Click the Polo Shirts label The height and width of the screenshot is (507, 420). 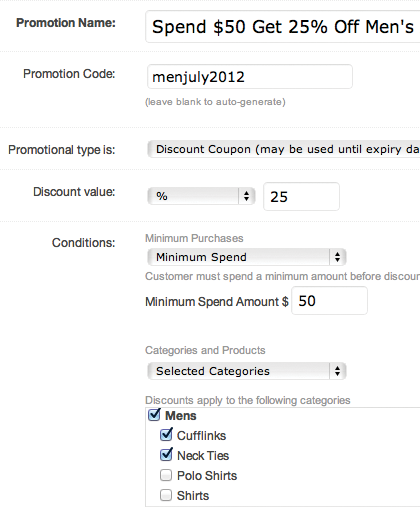[x=207, y=476]
